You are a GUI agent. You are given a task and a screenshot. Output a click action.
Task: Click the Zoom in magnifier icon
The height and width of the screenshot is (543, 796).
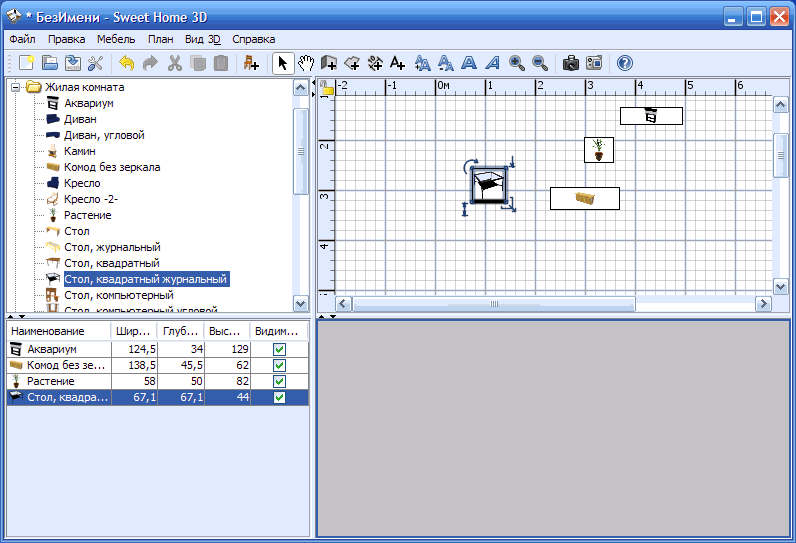[517, 63]
